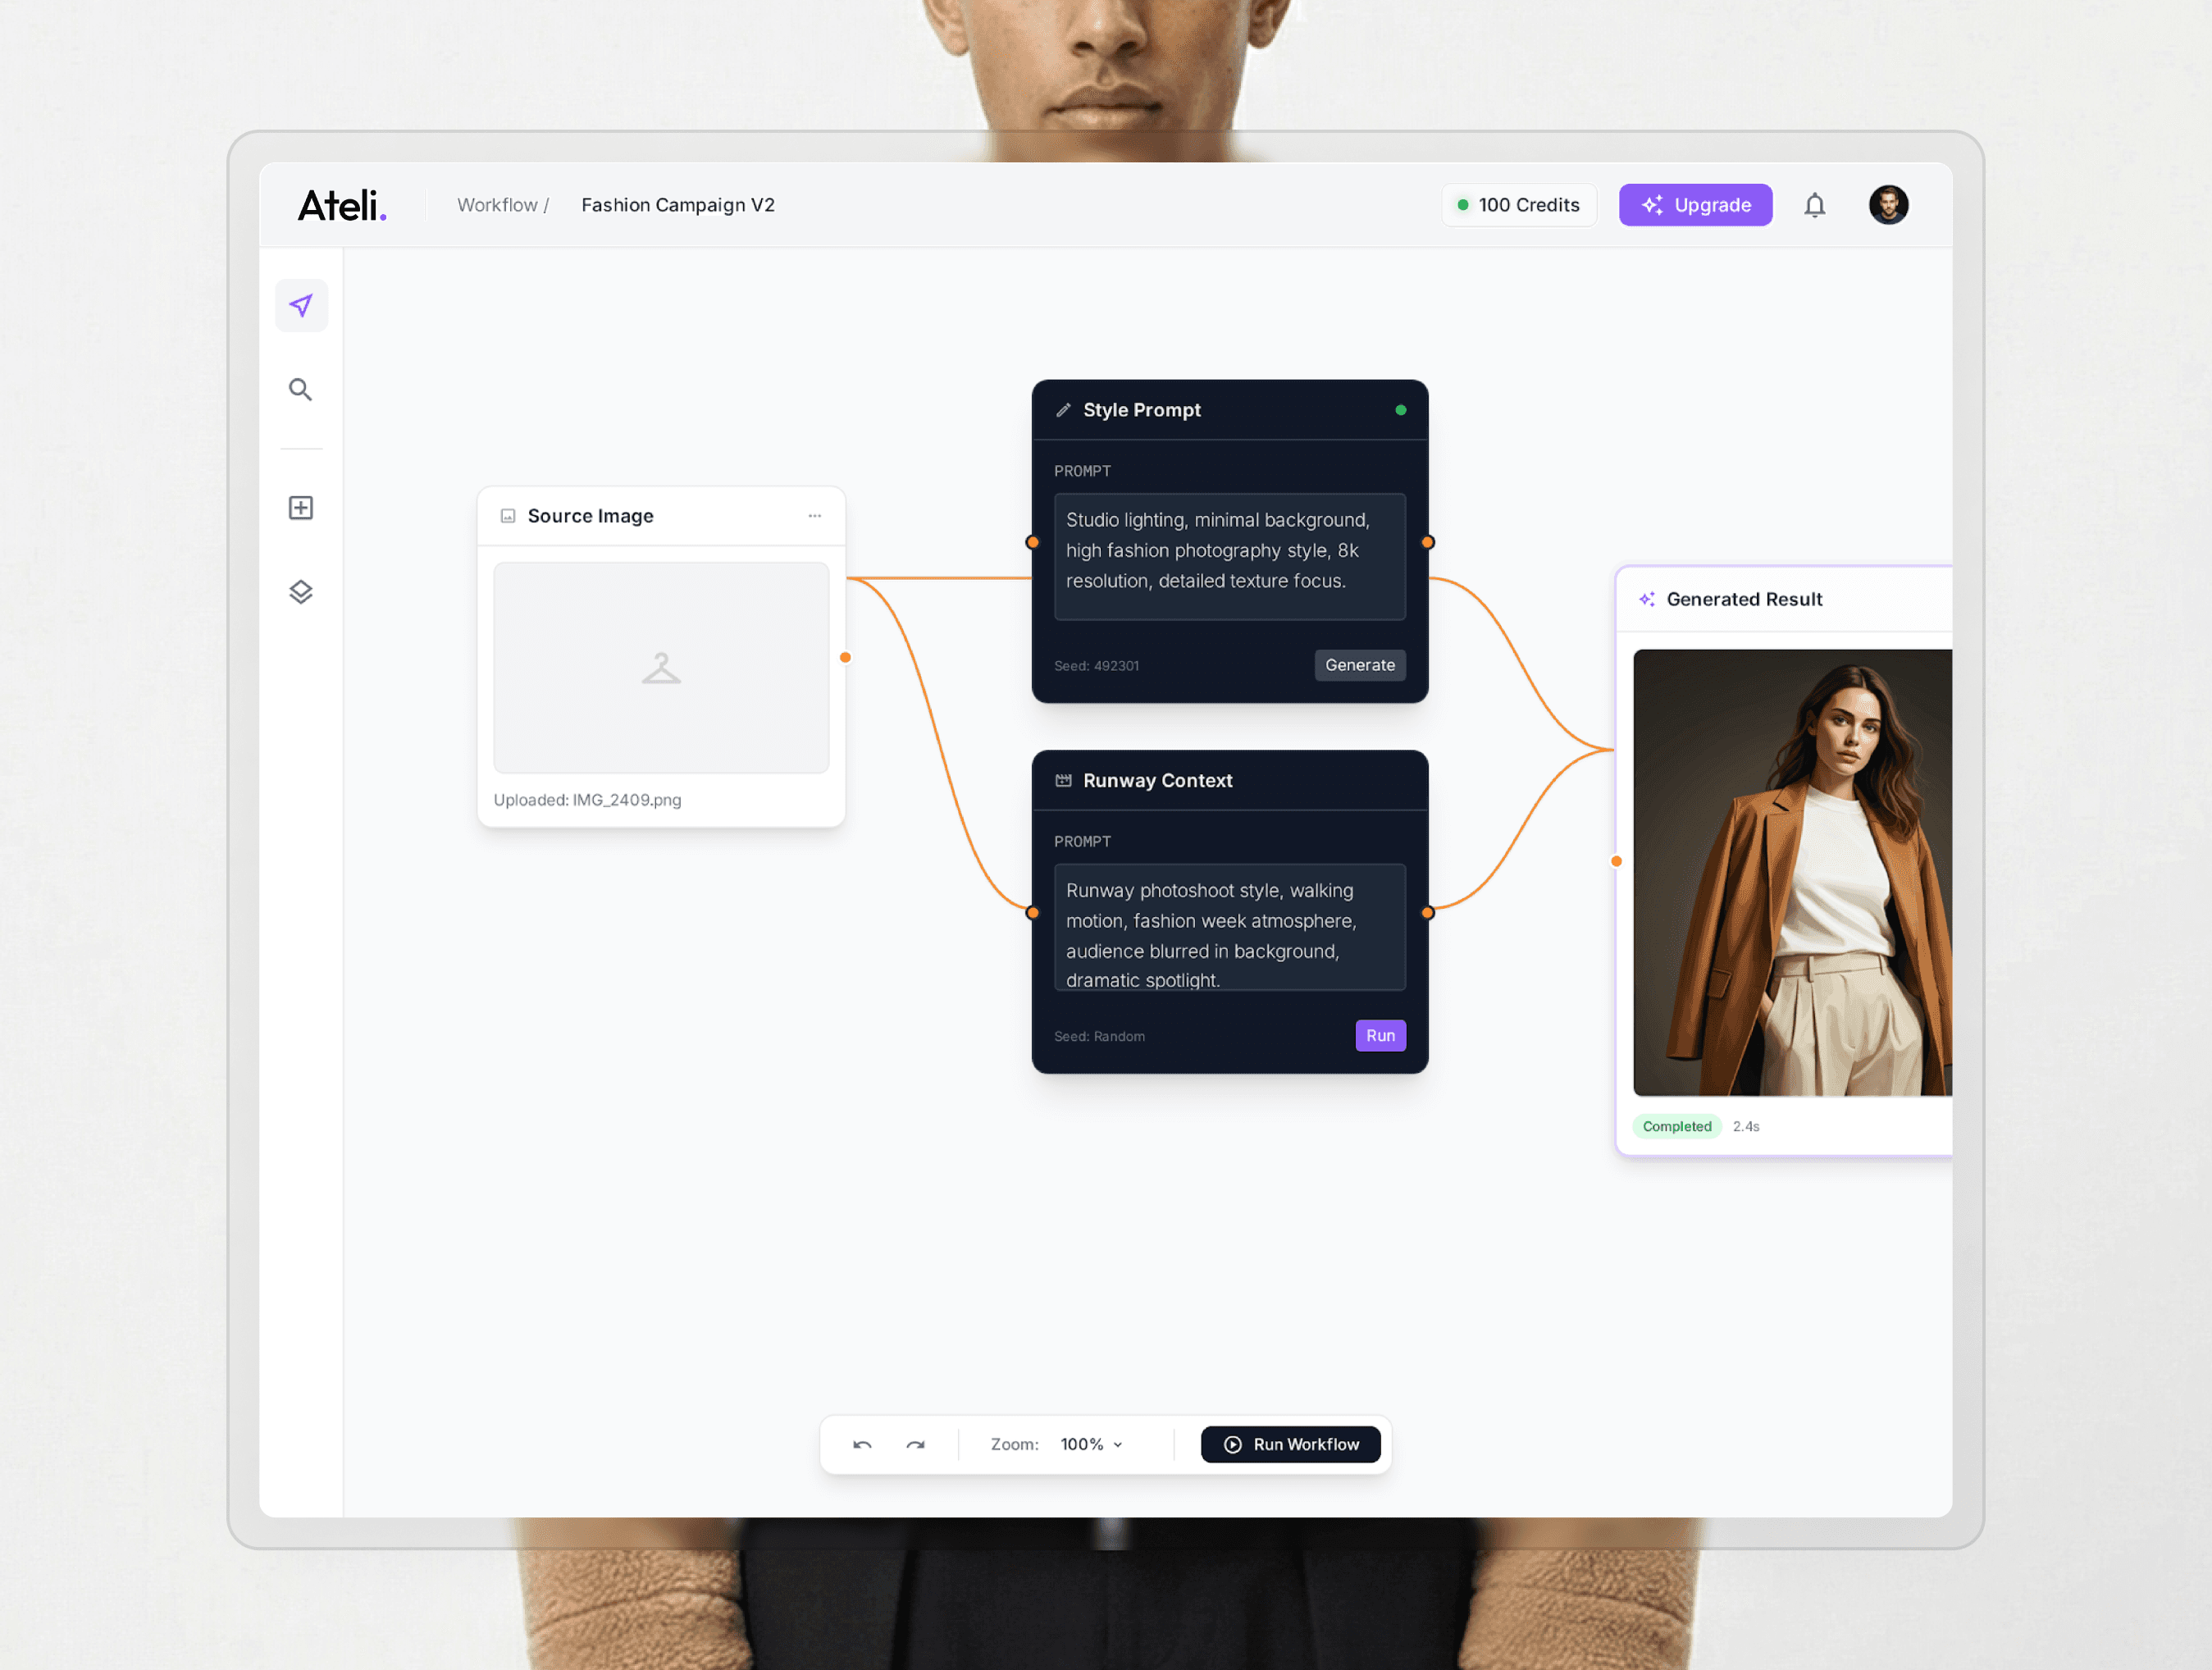Click the Workflow breadcrumb
Viewport: 2212px width, 1670px height.
point(498,205)
